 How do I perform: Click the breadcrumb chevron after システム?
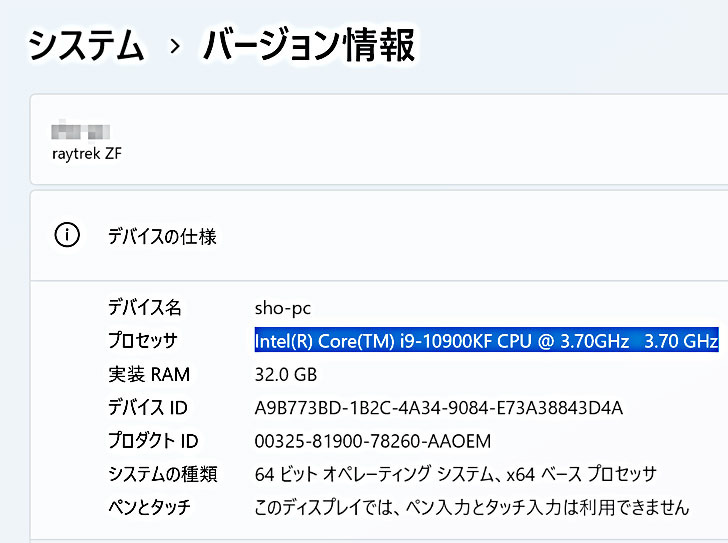tap(175, 47)
